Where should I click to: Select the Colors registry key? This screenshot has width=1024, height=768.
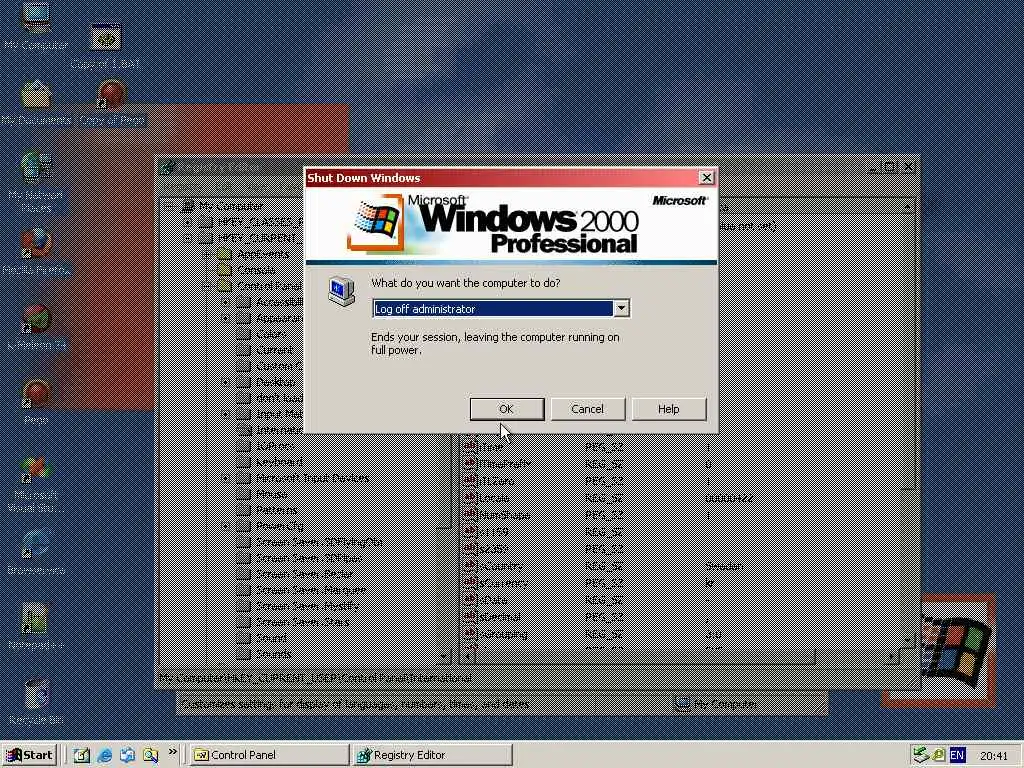pos(271,334)
